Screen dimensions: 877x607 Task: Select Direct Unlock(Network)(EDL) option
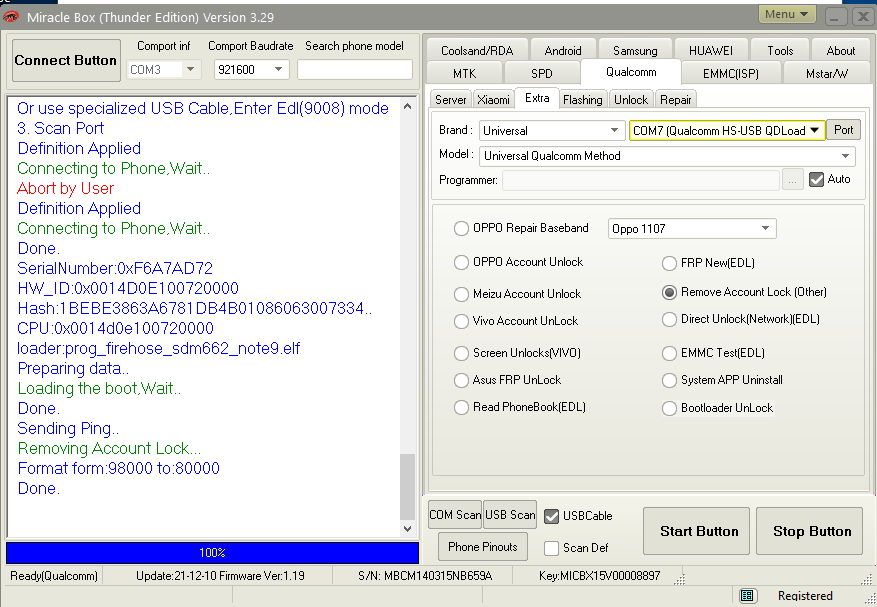pos(669,319)
